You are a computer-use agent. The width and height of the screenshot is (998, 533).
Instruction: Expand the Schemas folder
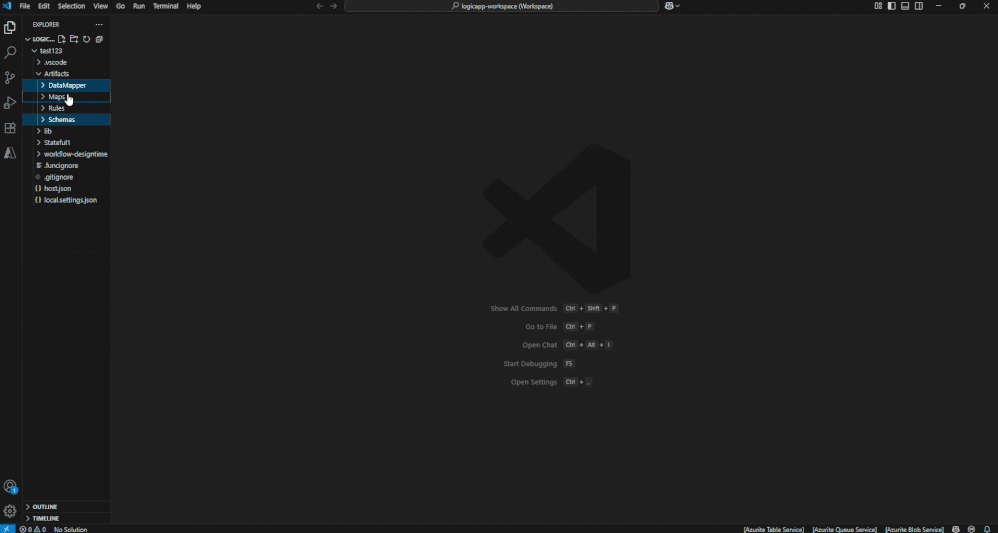click(66, 120)
